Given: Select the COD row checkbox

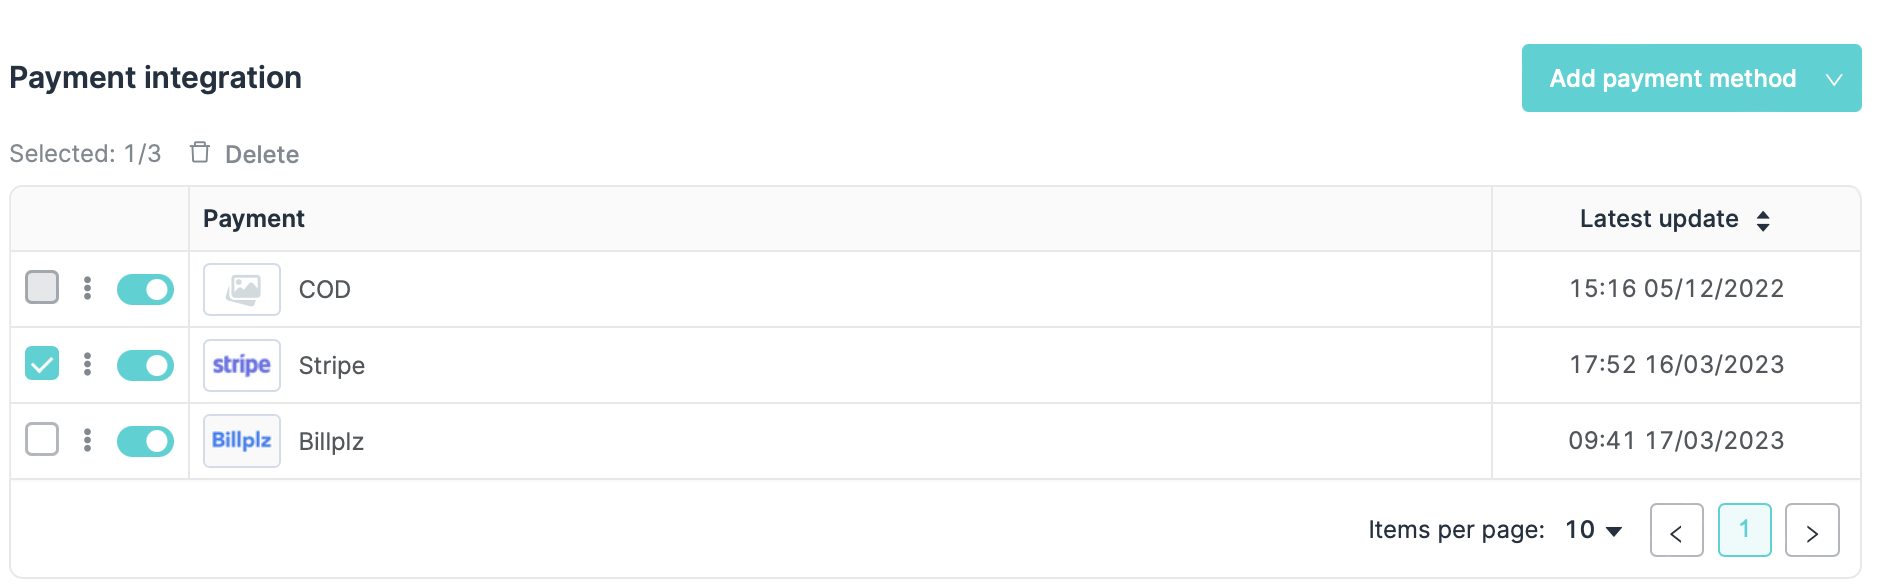Looking at the screenshot, I should (42, 287).
